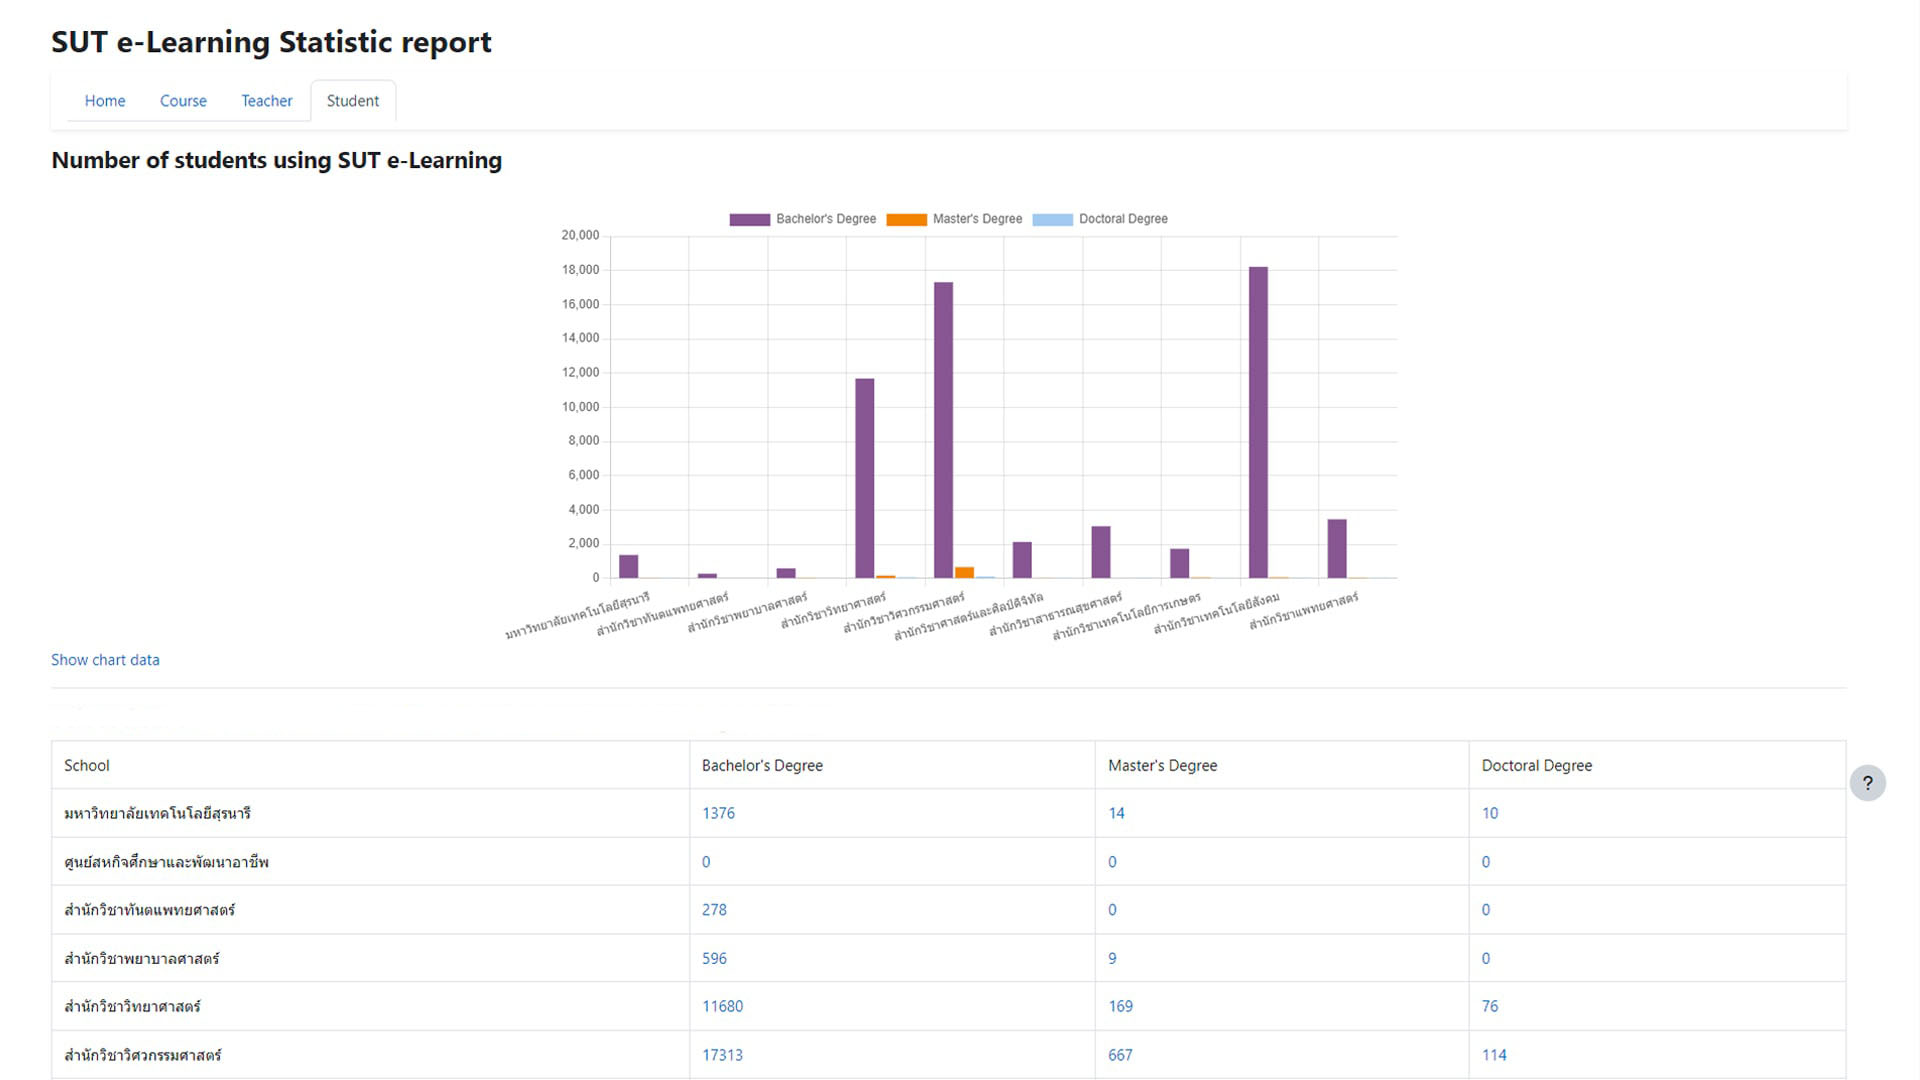The image size is (1920, 1080).
Task: Click the Bachelor's value 1376
Action: tap(718, 813)
